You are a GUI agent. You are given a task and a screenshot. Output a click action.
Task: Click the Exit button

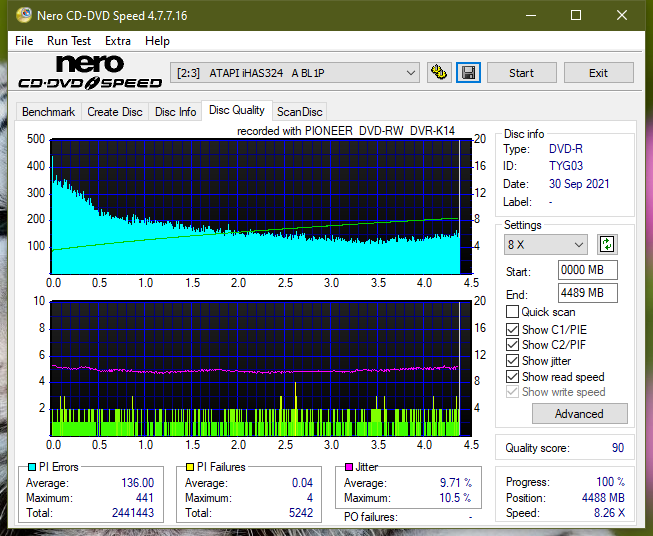598,73
